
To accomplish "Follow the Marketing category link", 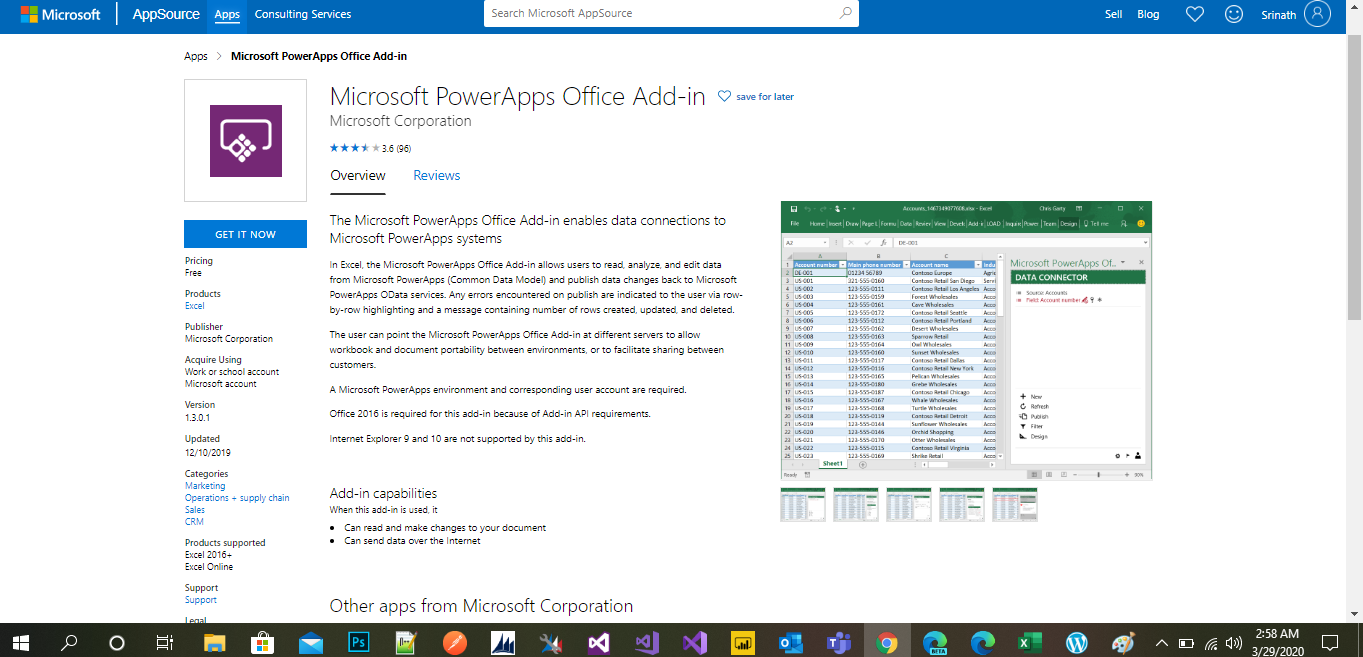I will [x=204, y=485].
